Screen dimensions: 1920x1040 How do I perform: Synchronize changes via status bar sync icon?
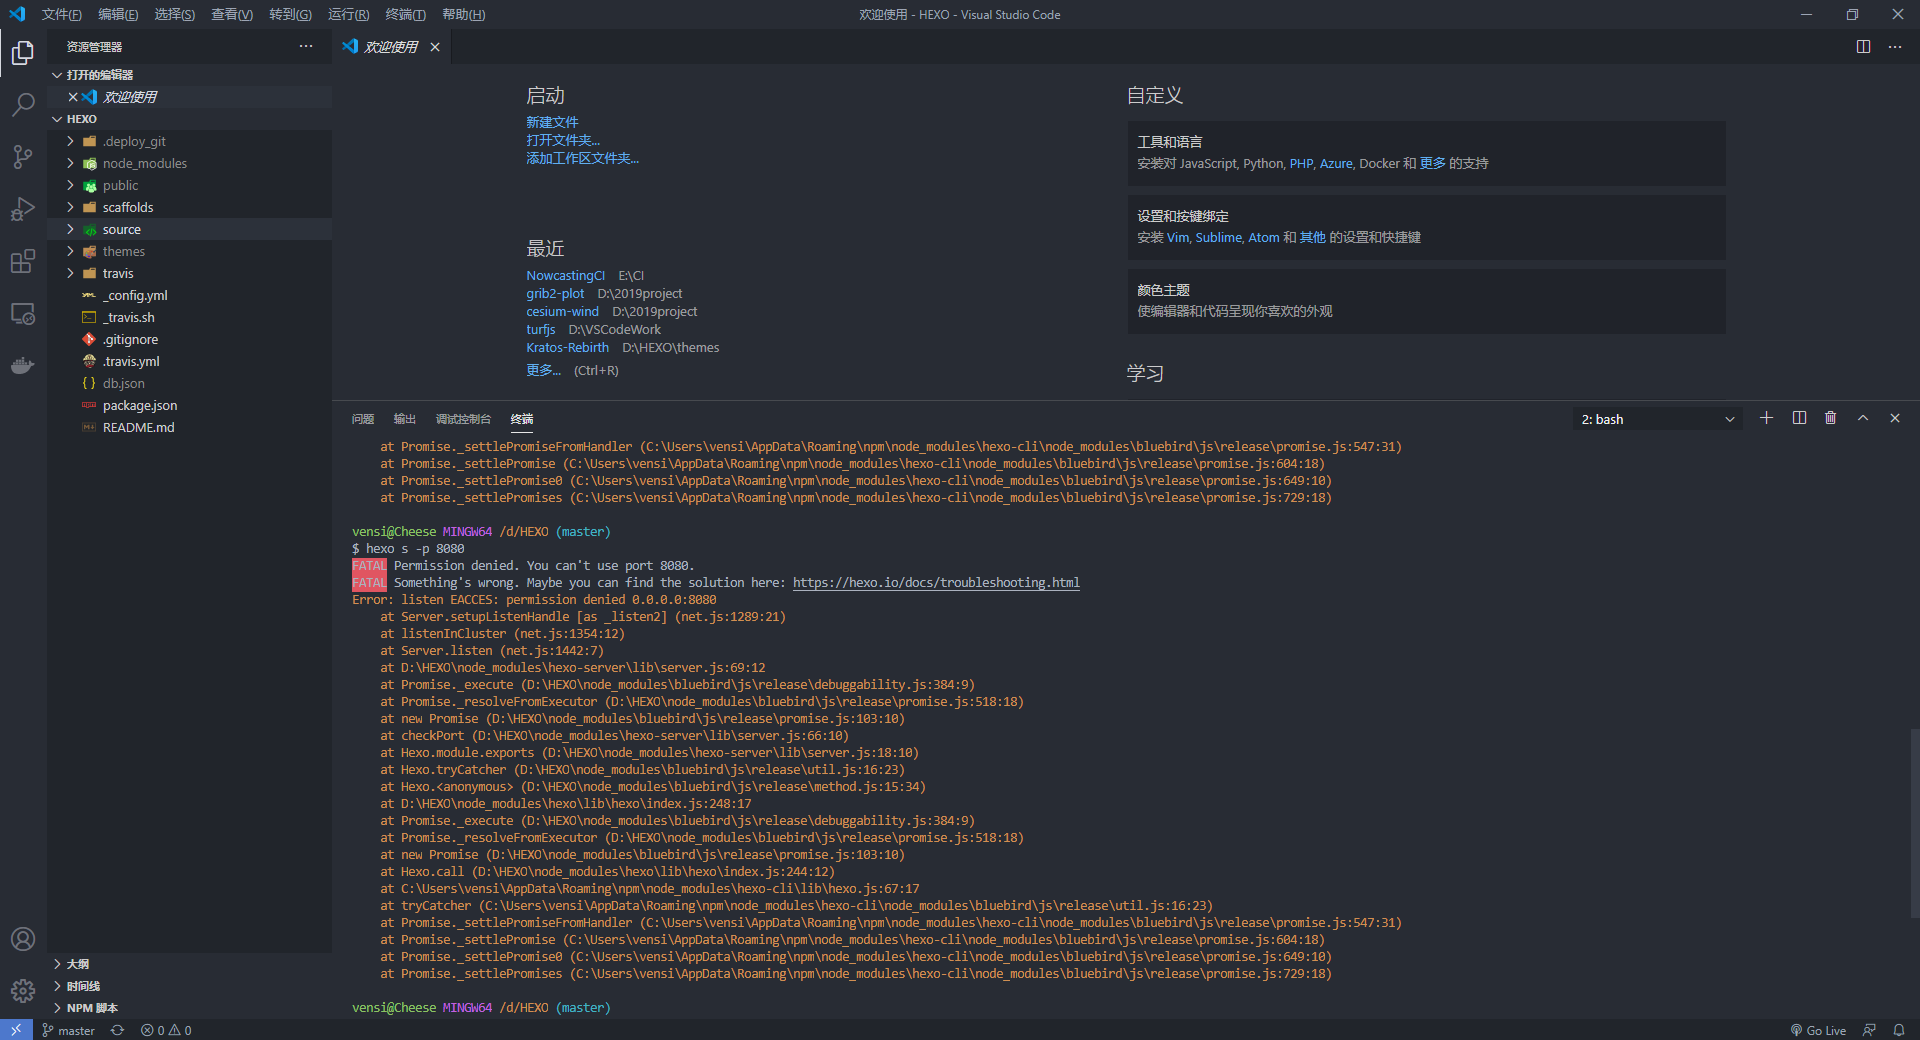pyautogui.click(x=117, y=1030)
